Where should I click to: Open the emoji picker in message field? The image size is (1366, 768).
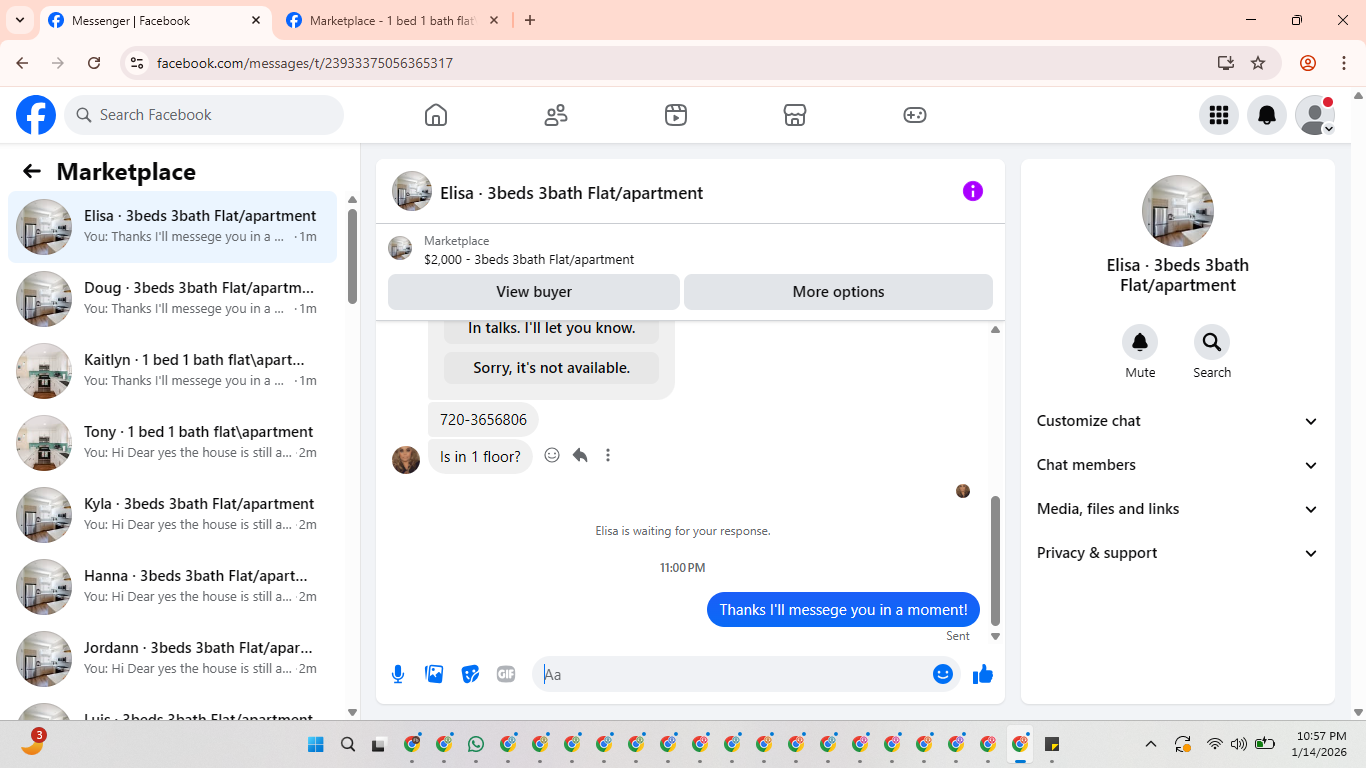pos(943,674)
